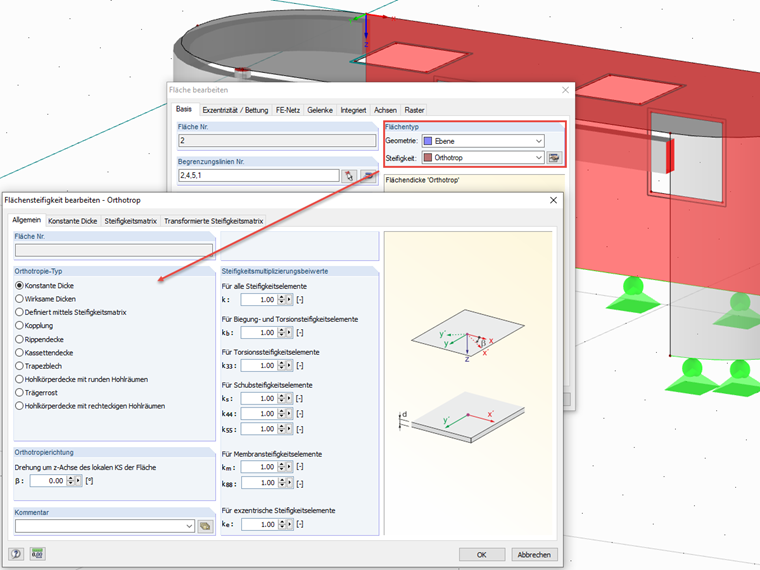Click the Fläche Nr. field showing 2
Image resolution: width=760 pixels, height=570 pixels.
click(x=277, y=141)
